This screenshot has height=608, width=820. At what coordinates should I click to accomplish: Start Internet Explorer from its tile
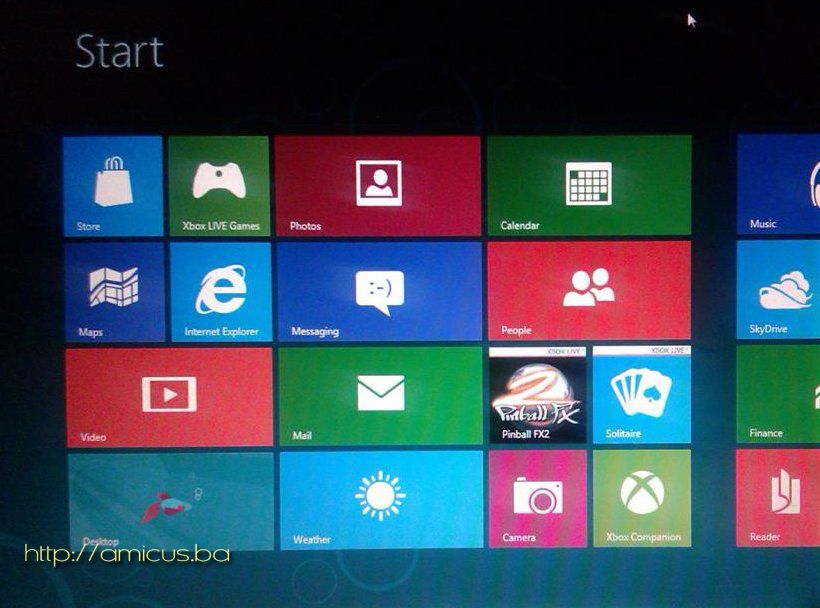[221, 292]
